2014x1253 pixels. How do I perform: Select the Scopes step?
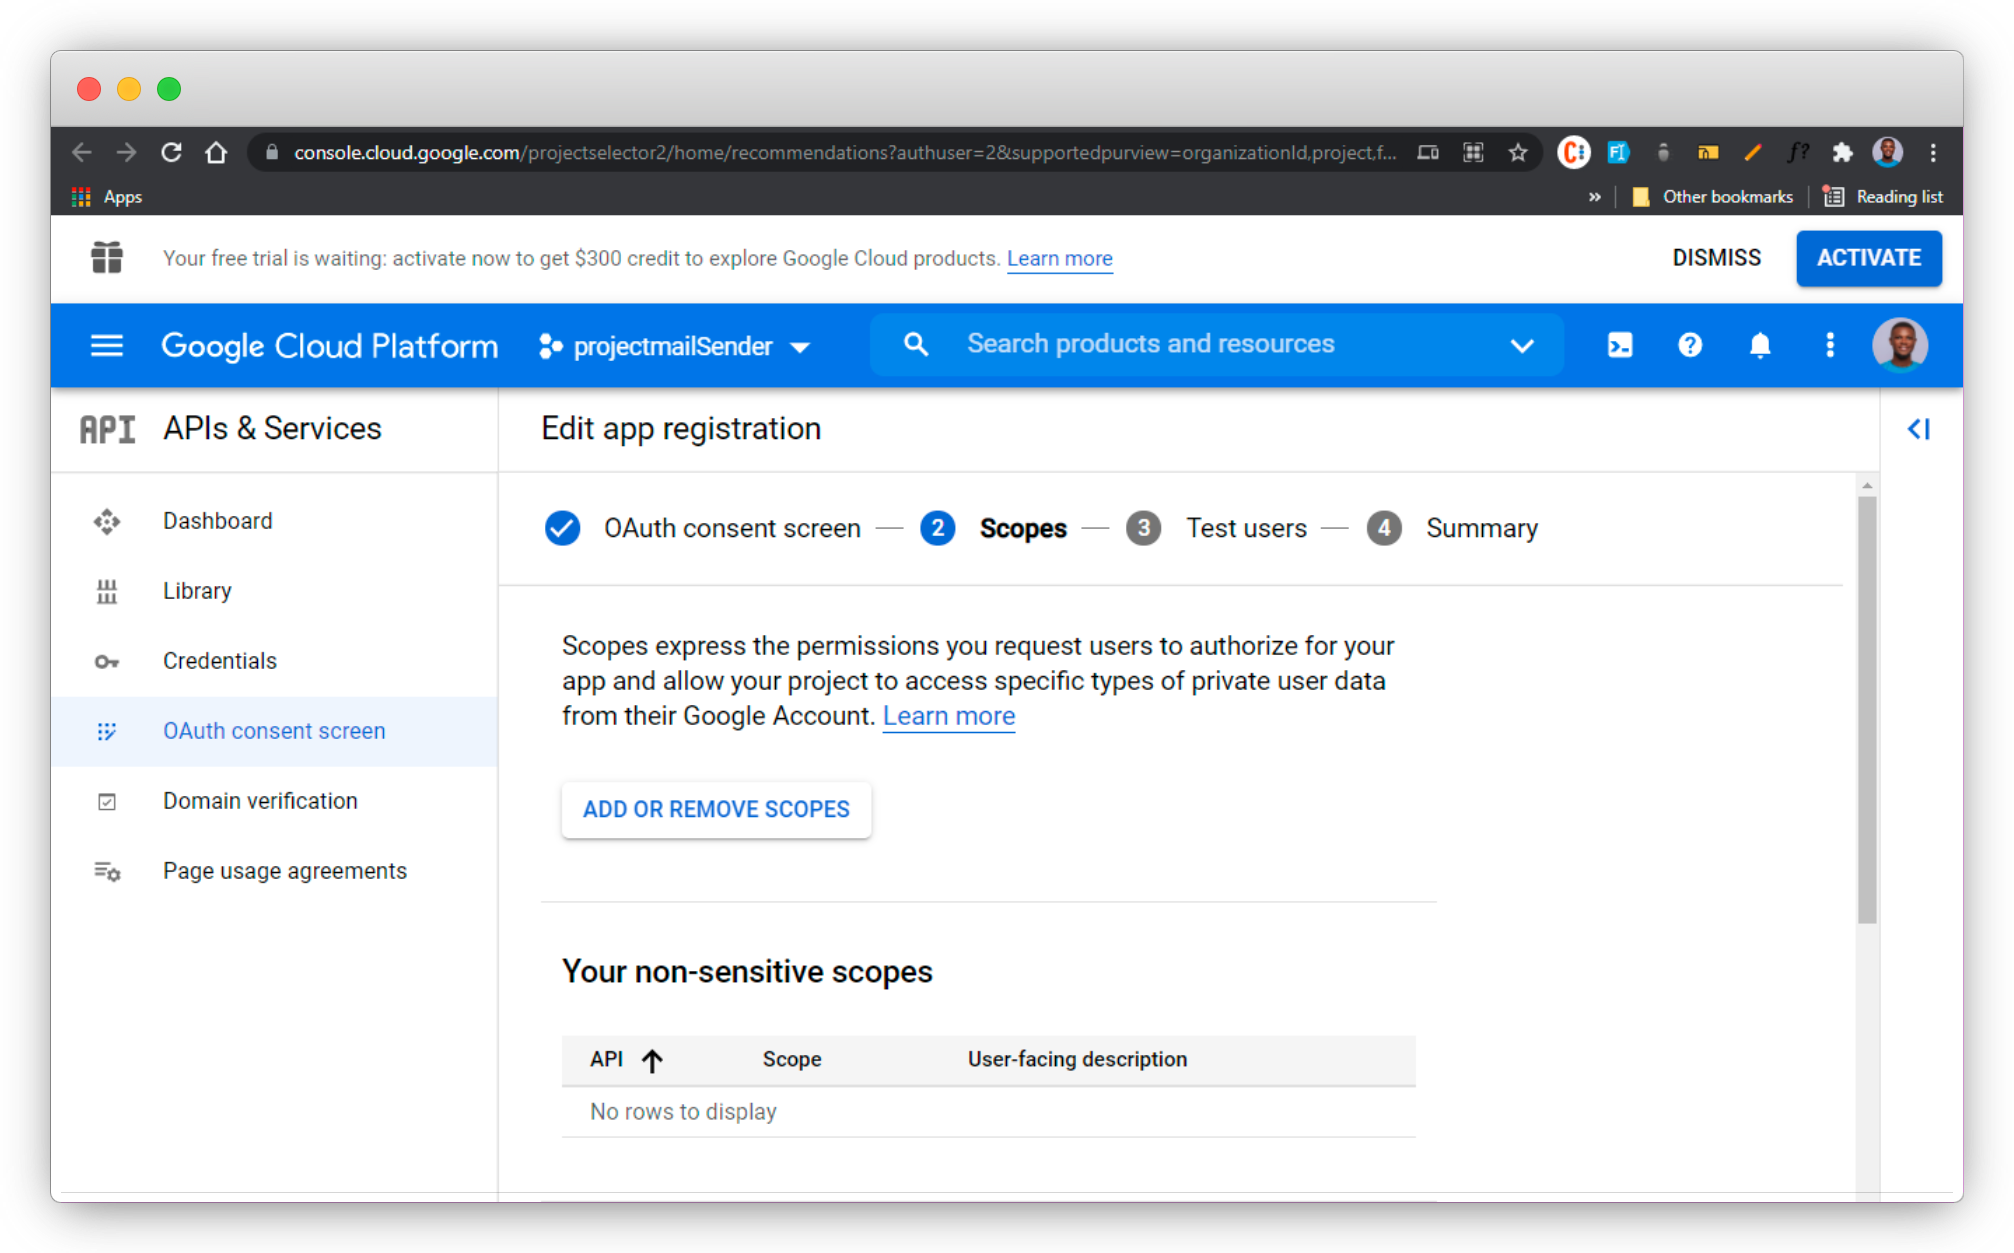tap(993, 528)
